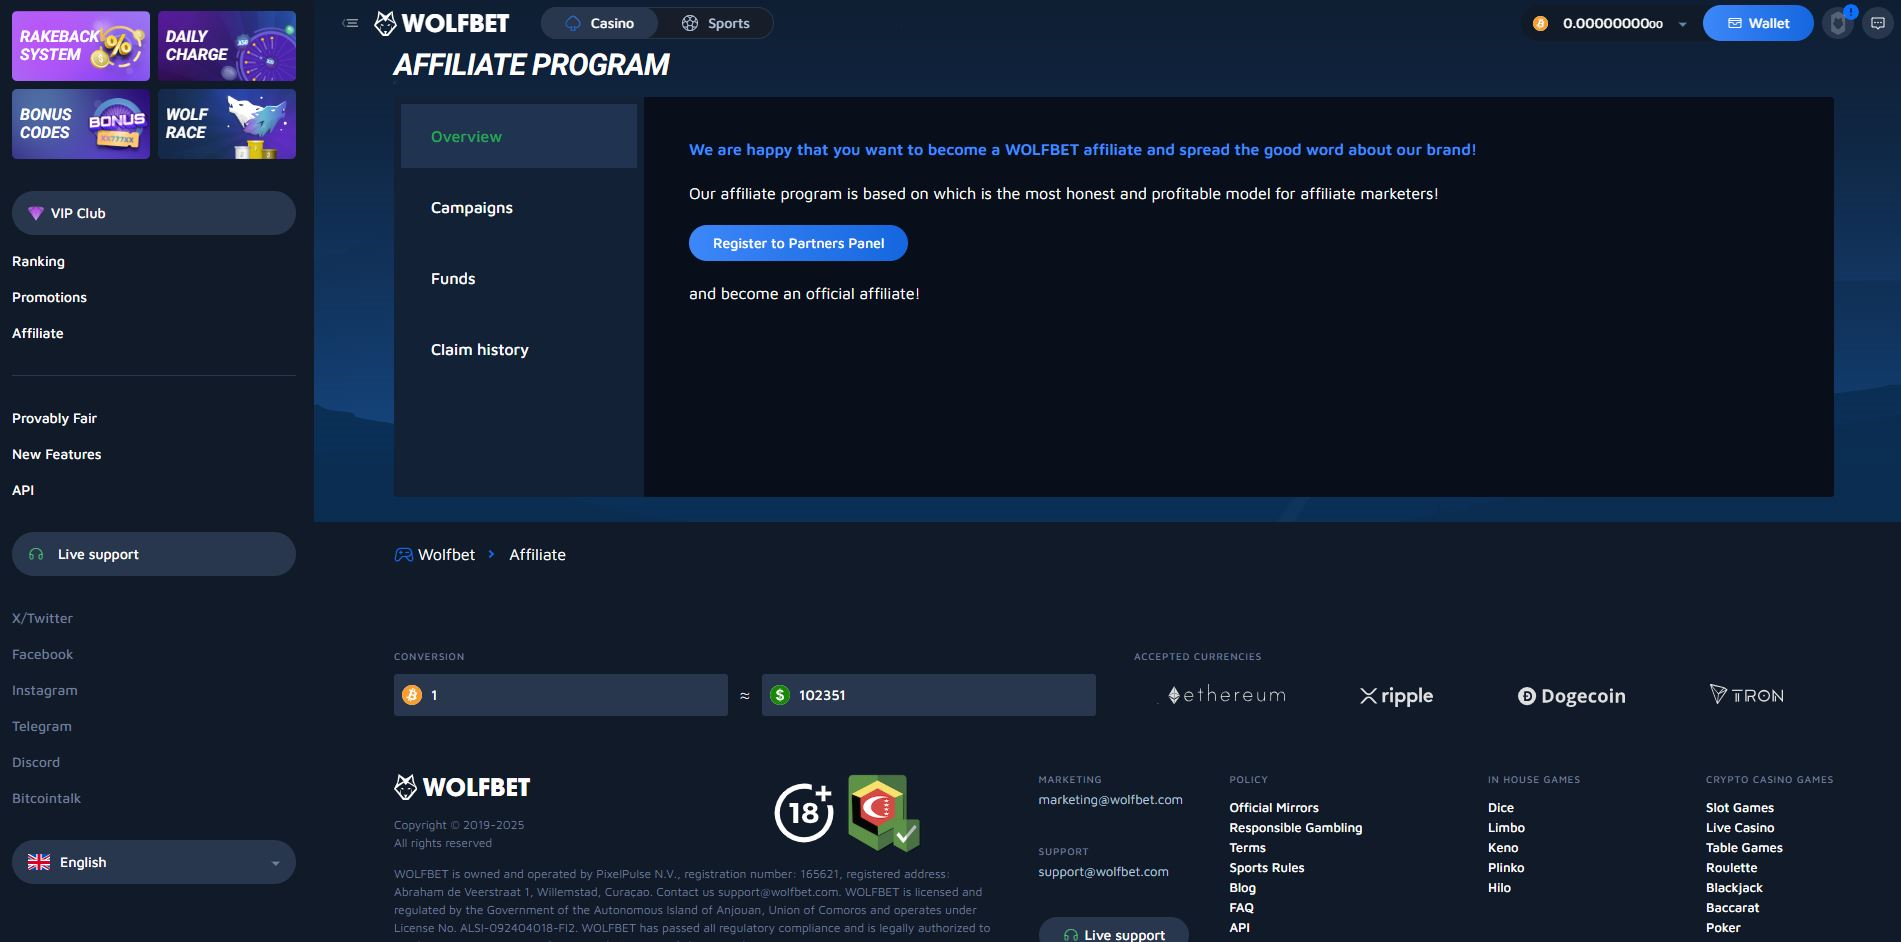
Task: Open the Wolf Race banner
Action: click(227, 124)
